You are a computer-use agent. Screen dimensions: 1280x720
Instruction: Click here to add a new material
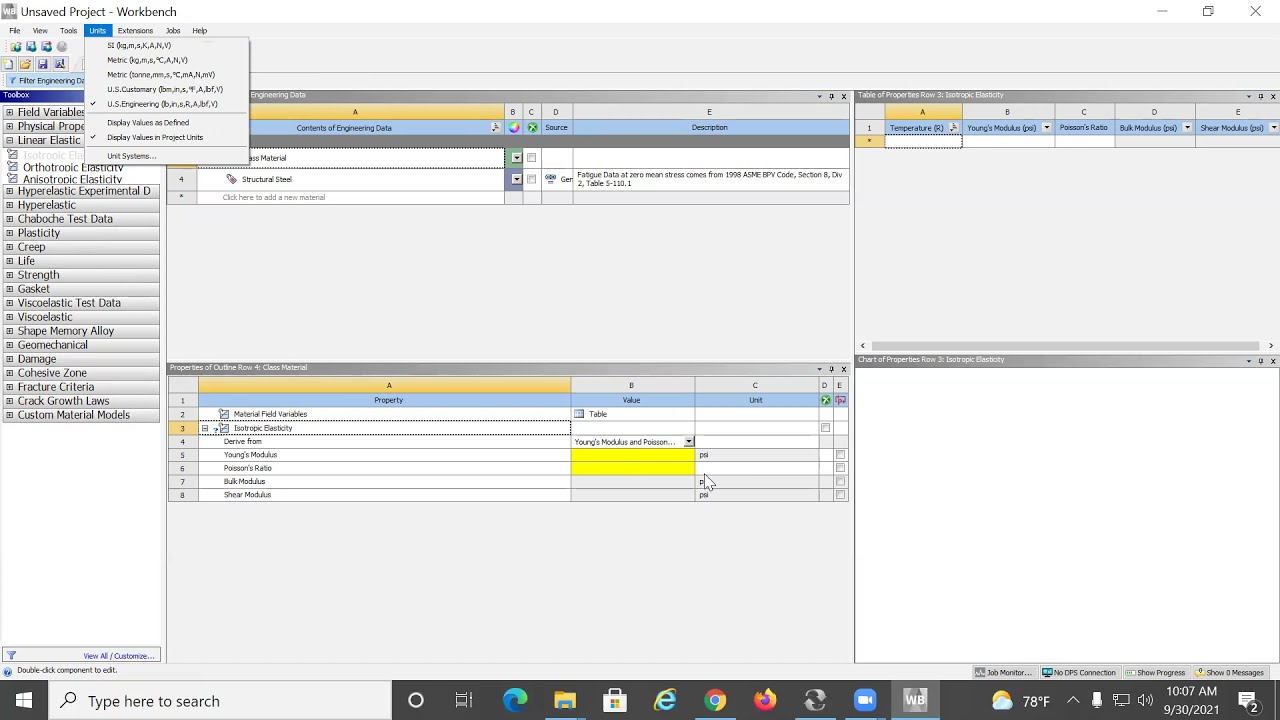click(273, 197)
